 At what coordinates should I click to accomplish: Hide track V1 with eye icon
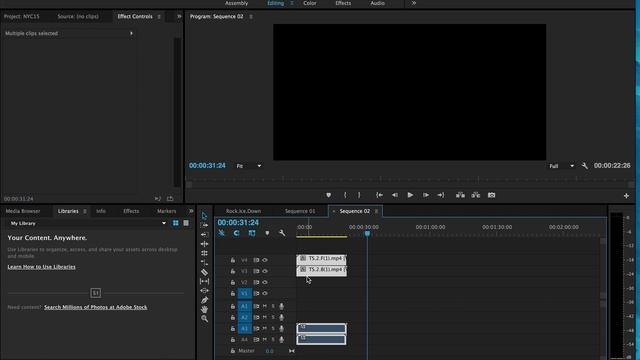click(265, 293)
